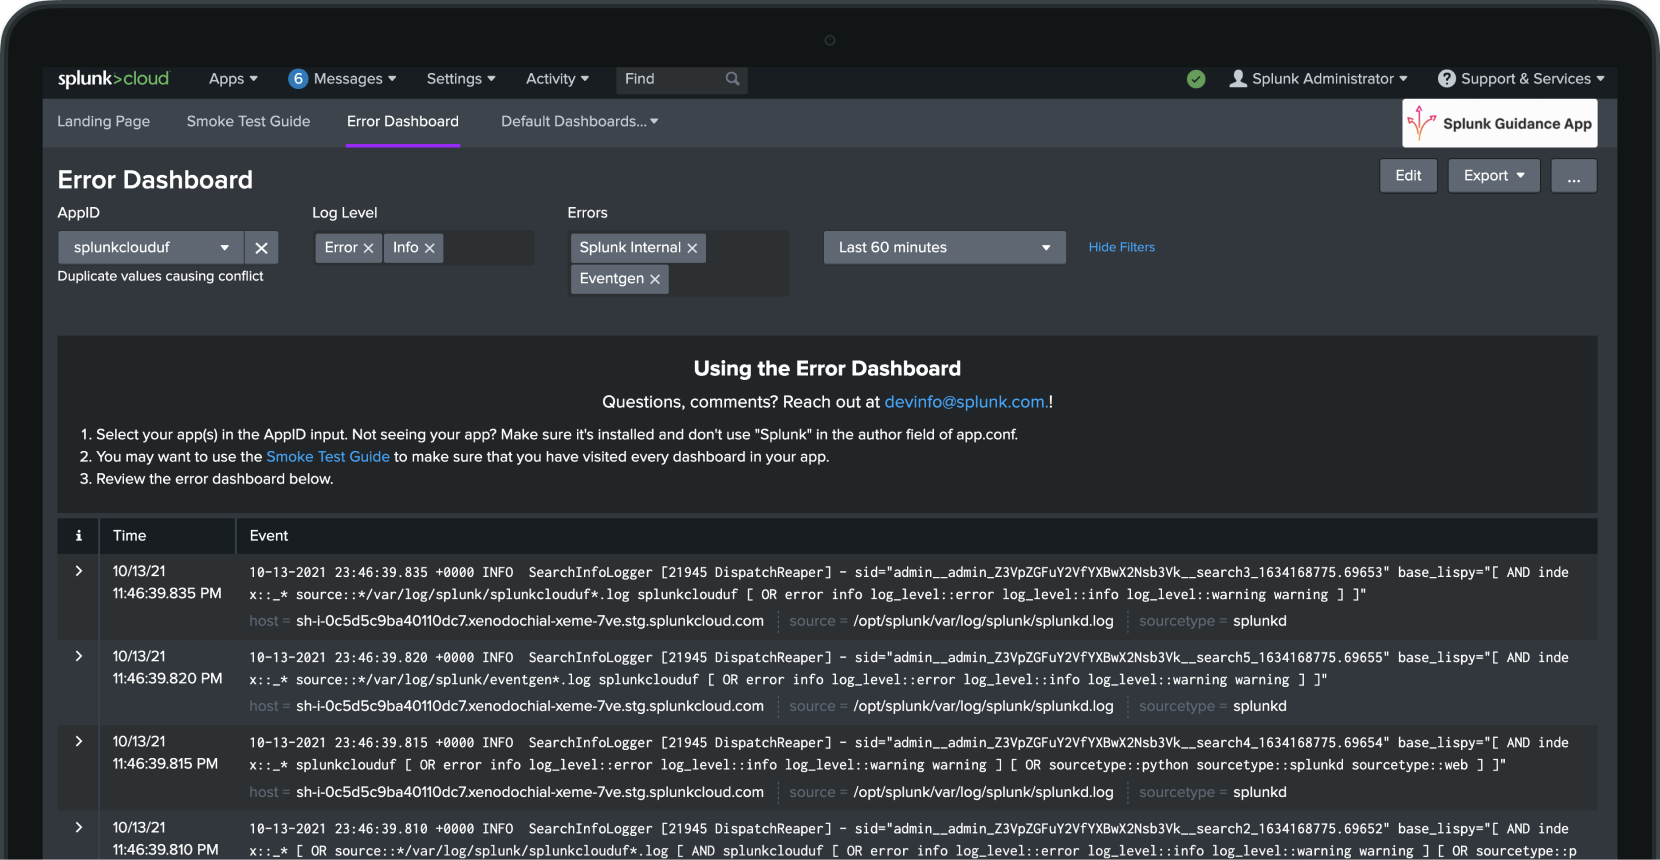Click the Hide Filters link
This screenshot has height=860, width=1660.
[1121, 248]
